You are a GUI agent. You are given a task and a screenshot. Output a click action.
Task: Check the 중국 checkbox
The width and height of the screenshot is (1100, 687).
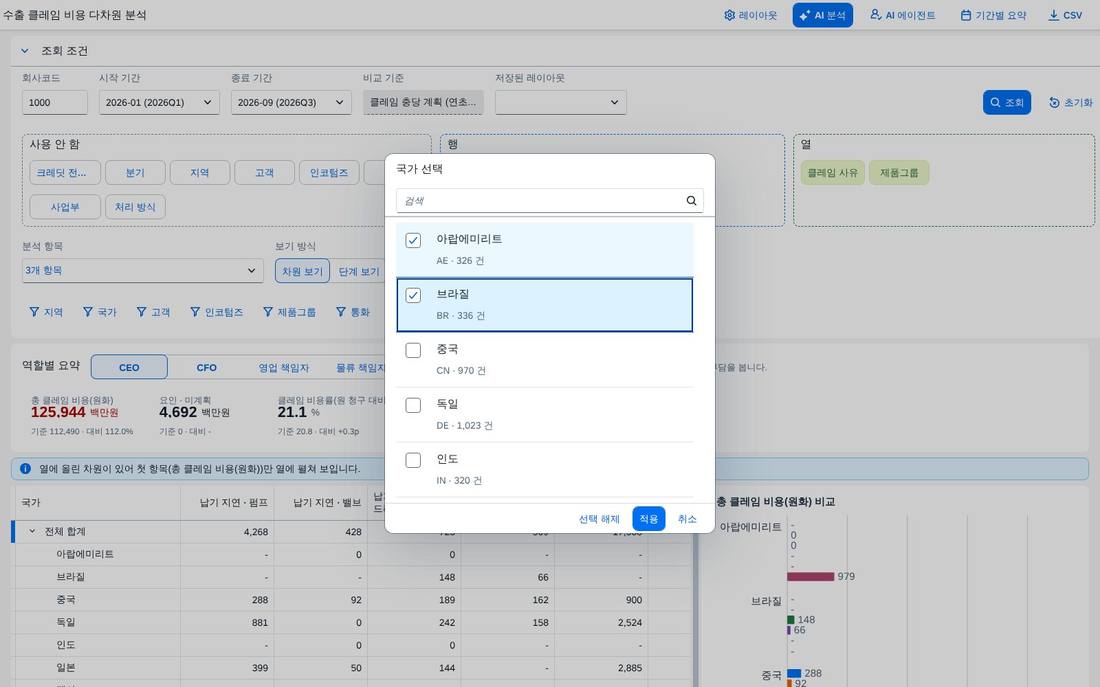point(413,349)
